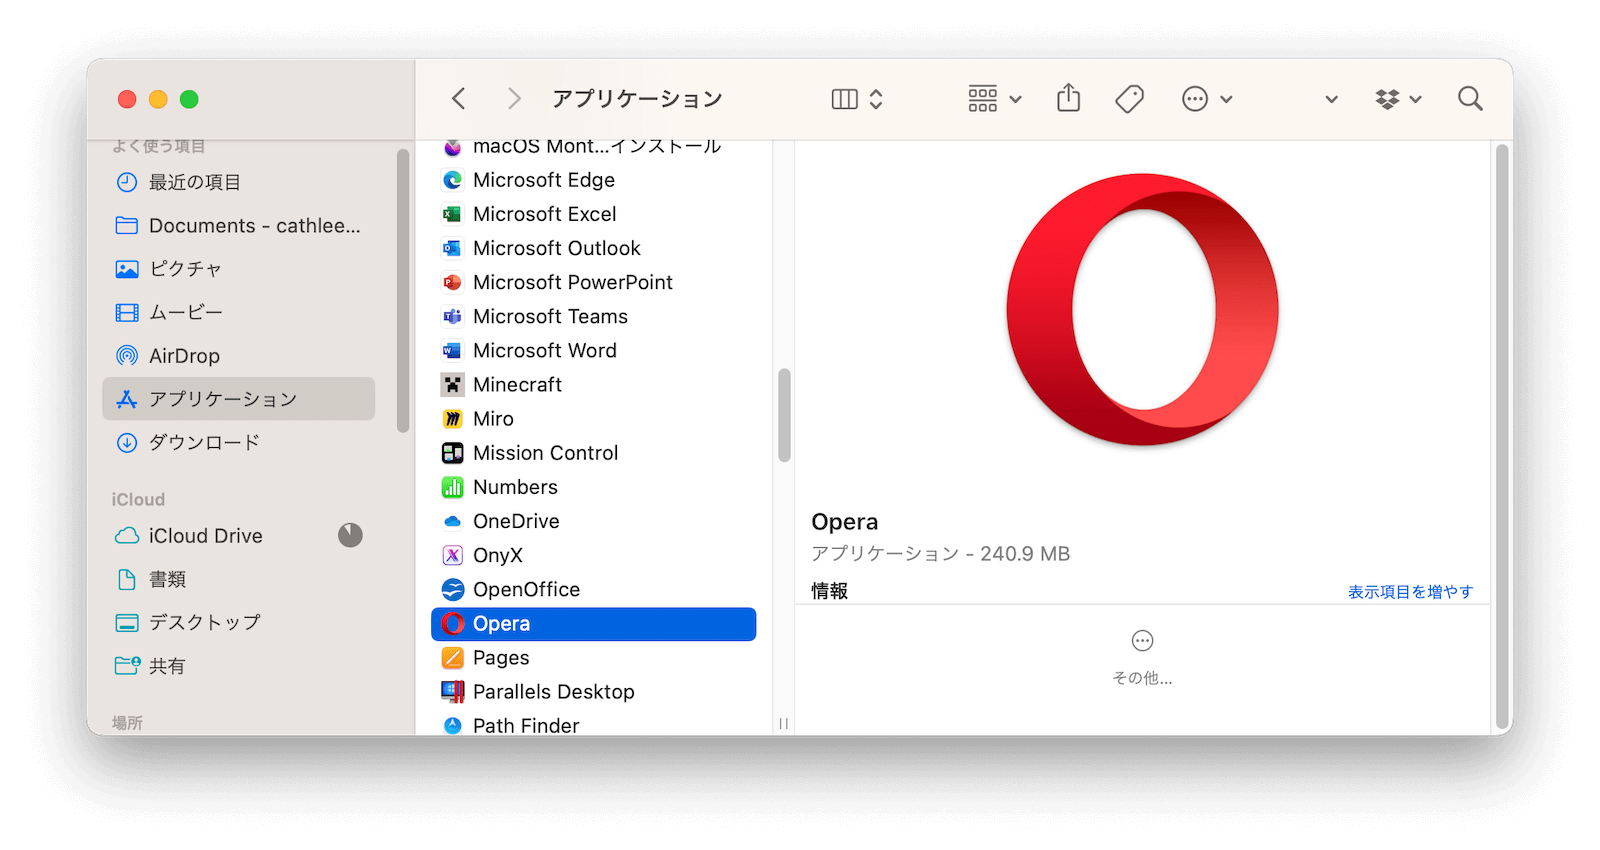Open iCloud Drive in sidebar
Image resolution: width=1600 pixels, height=850 pixels.
click(x=238, y=536)
